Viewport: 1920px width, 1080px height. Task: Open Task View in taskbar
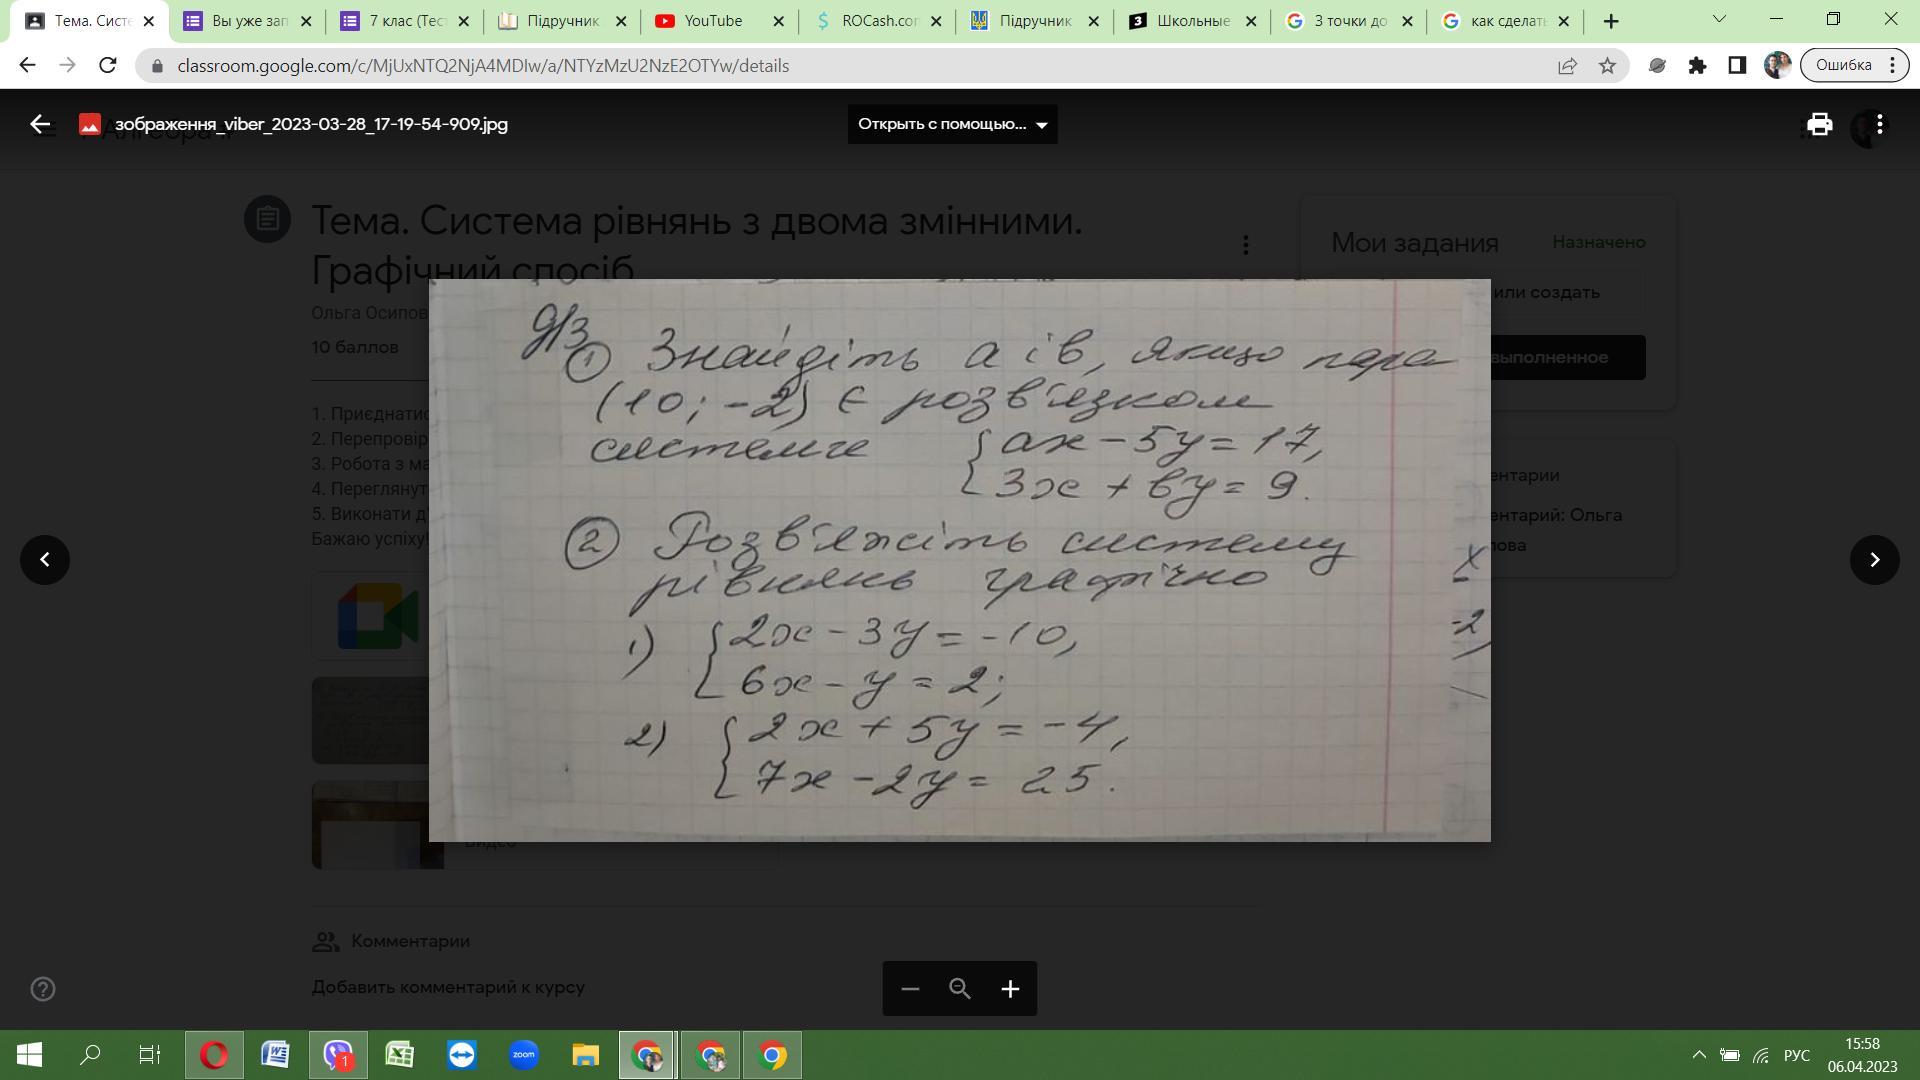(149, 1055)
